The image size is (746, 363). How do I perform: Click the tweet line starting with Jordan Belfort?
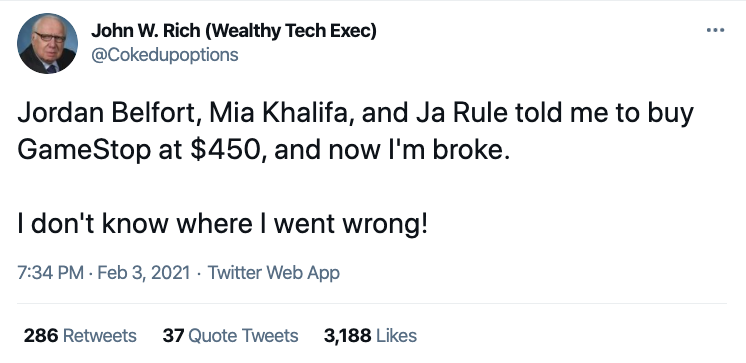[x=355, y=113]
